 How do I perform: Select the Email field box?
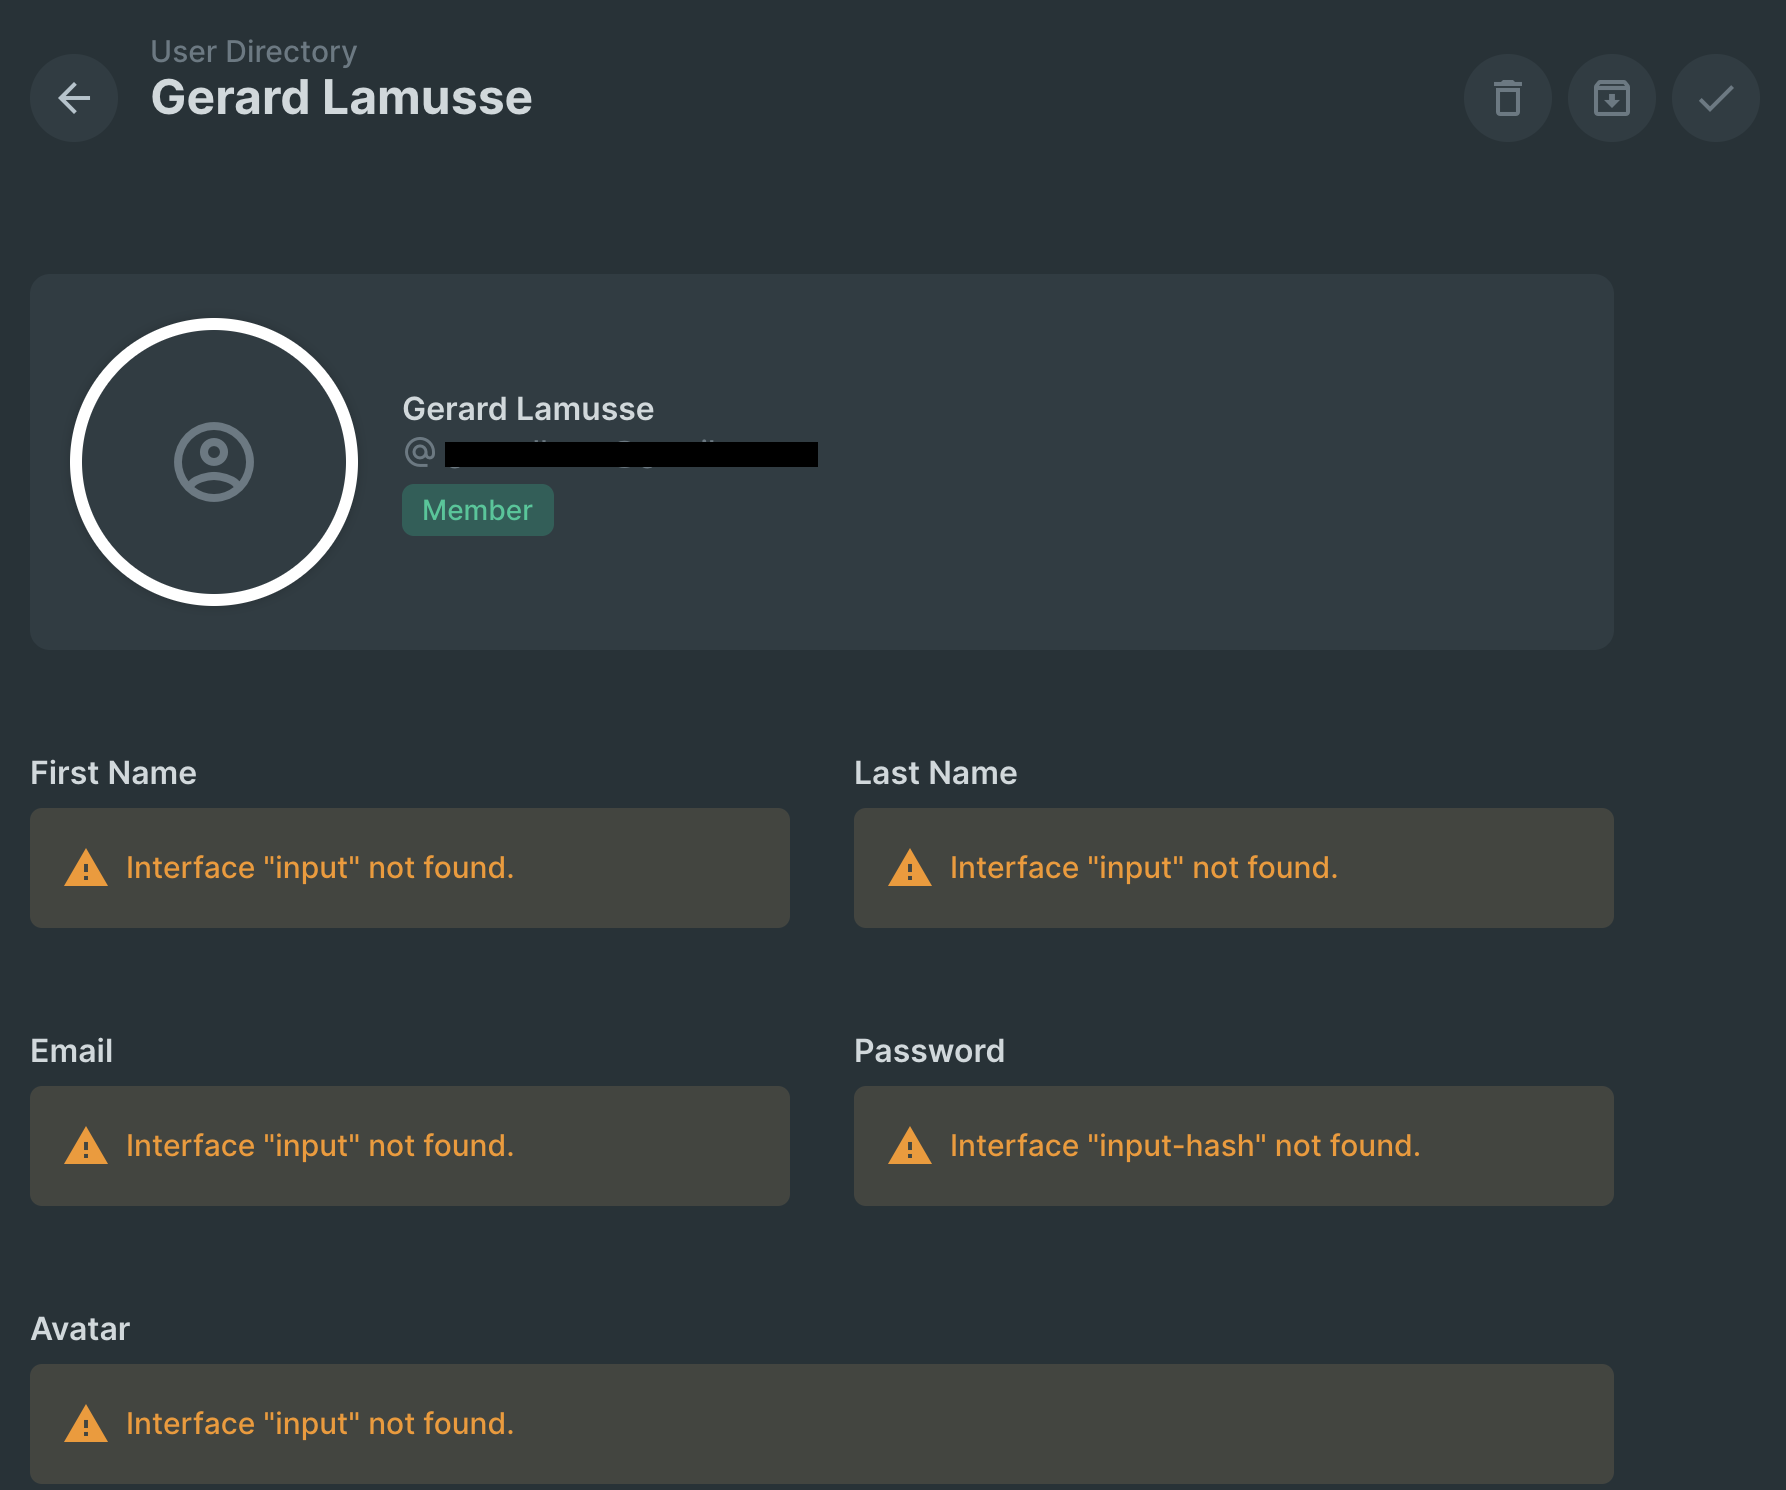pos(410,1146)
